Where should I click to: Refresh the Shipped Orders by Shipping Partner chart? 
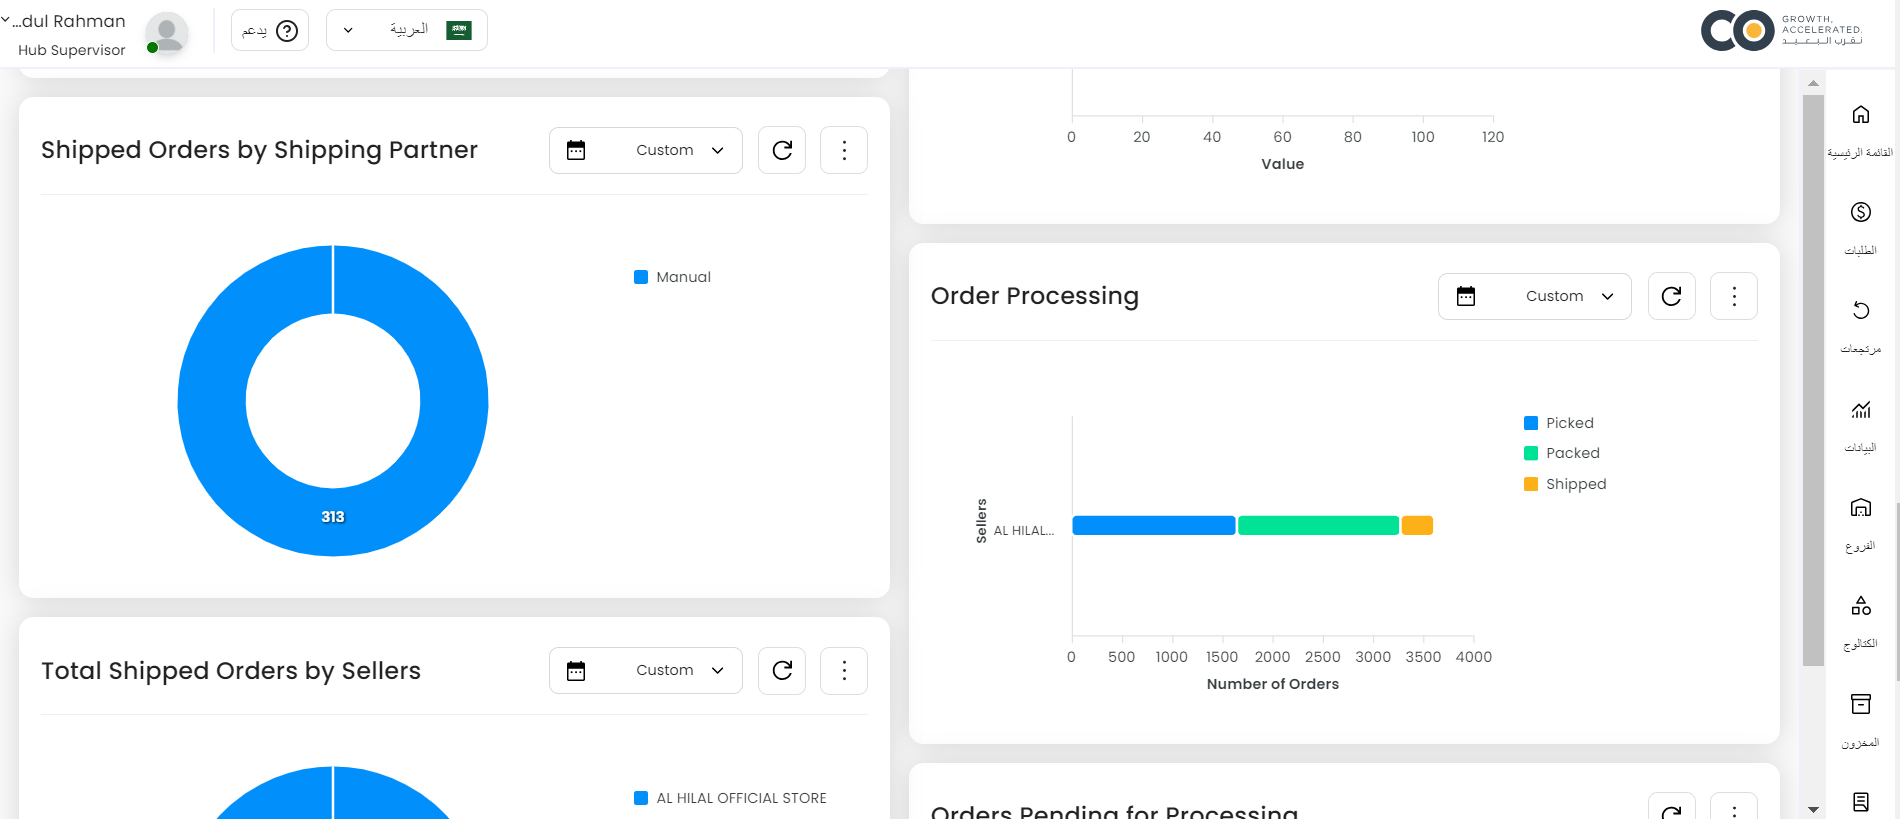point(782,150)
